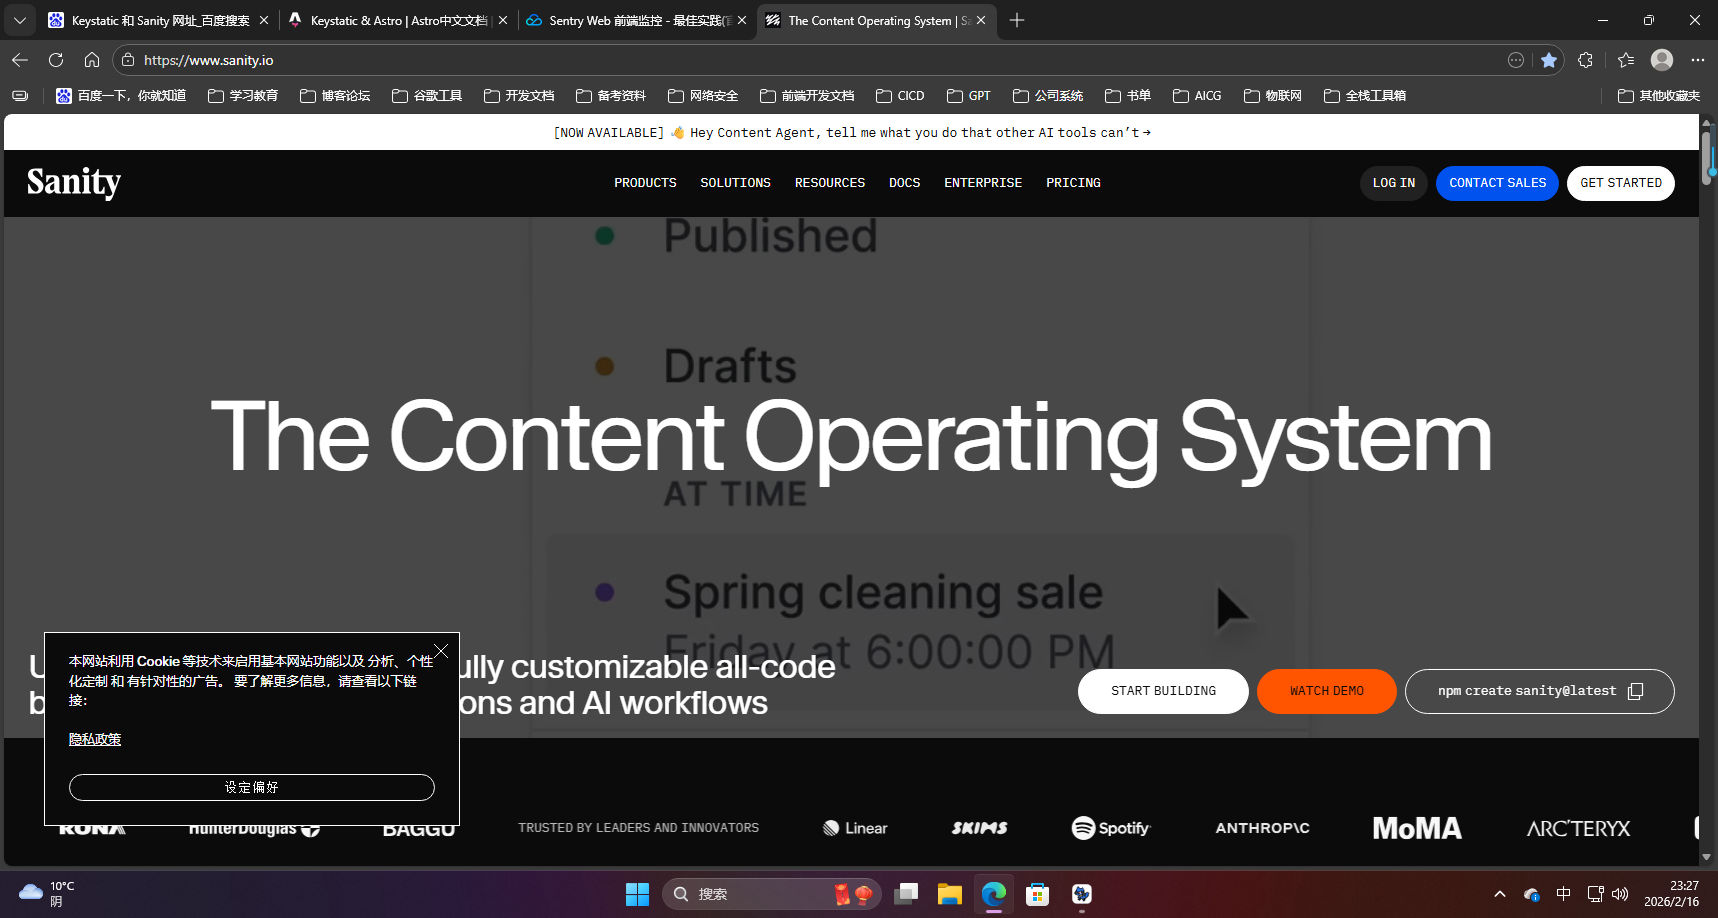Image resolution: width=1718 pixels, height=918 pixels.
Task: Open the 谷歌工具 bookmark folder
Action: point(427,96)
